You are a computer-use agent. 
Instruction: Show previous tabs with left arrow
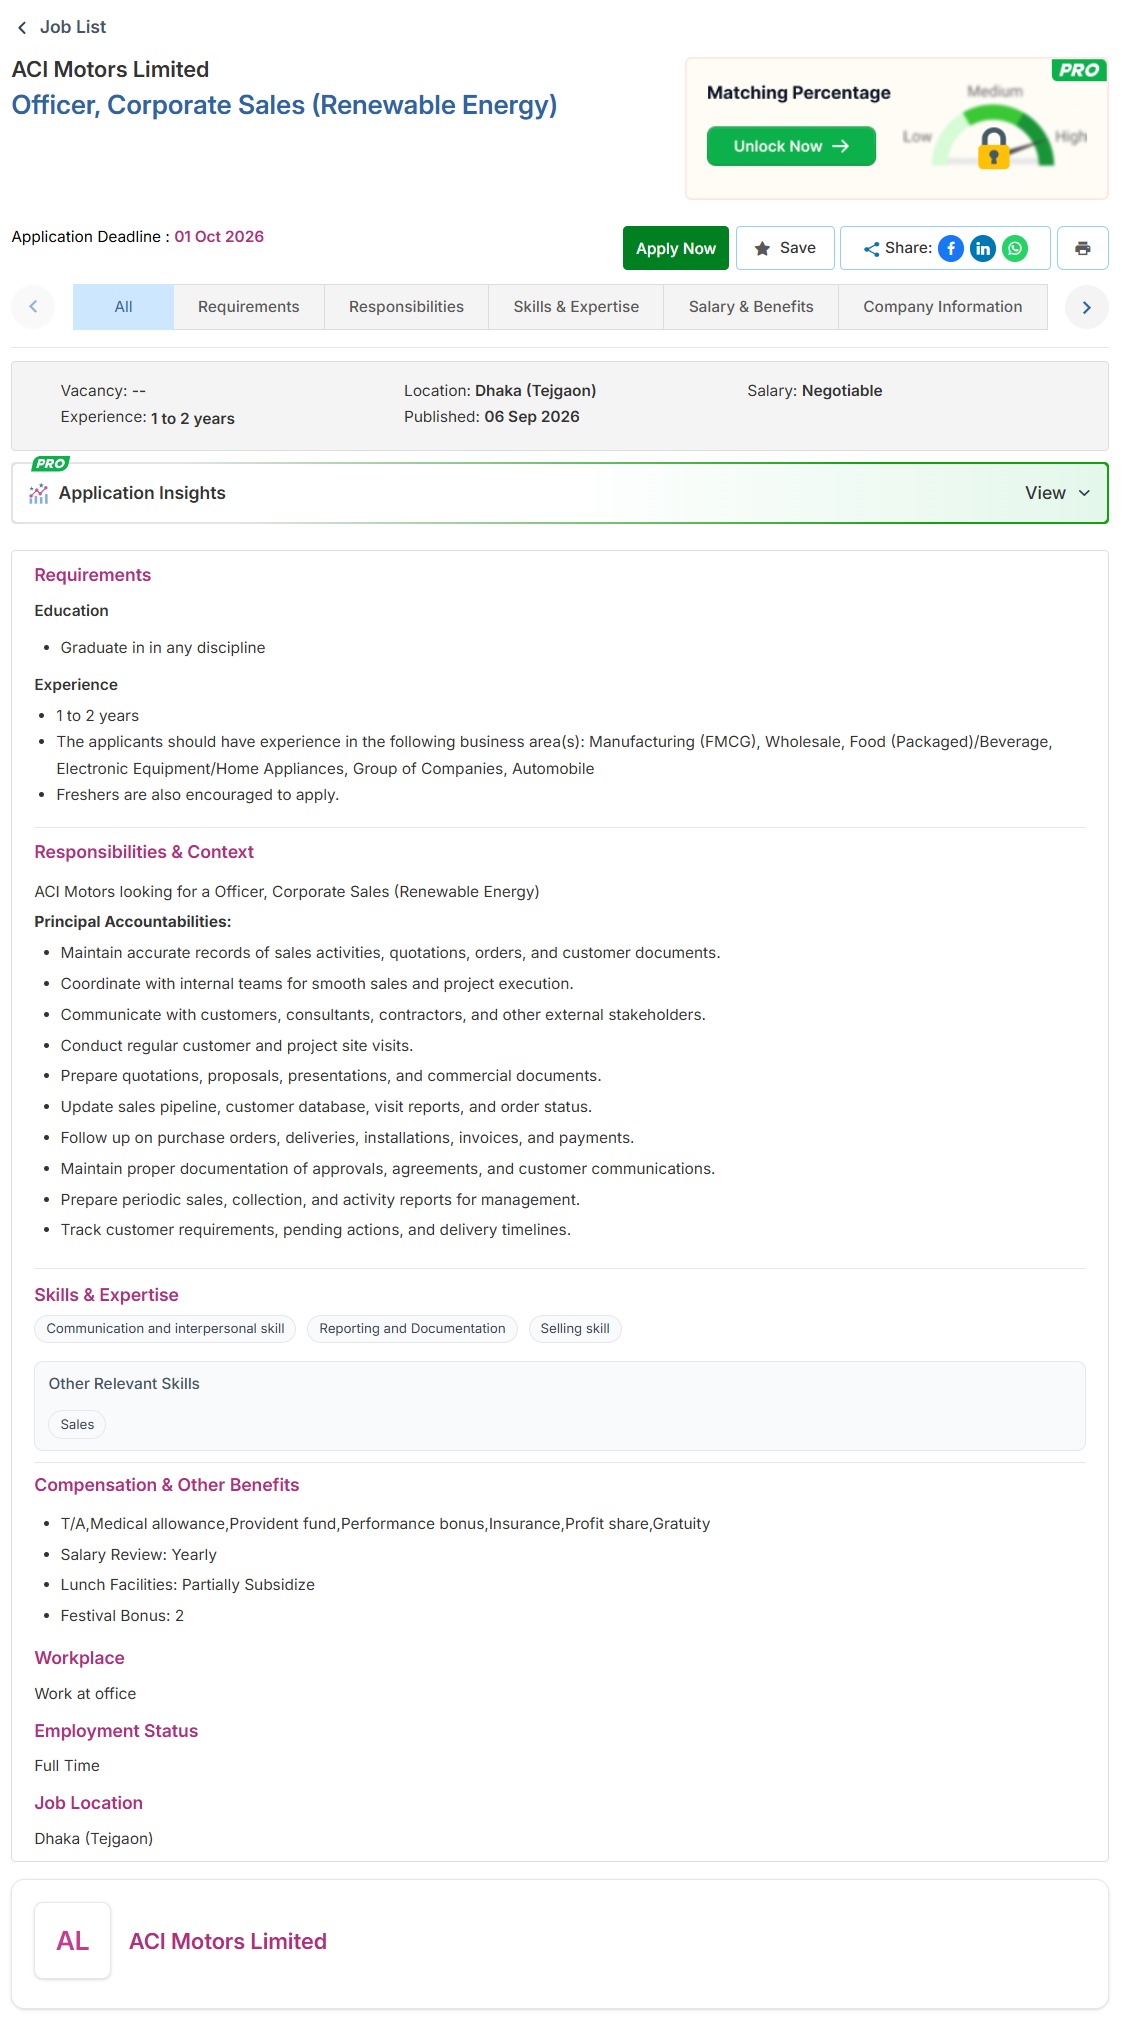coord(33,307)
